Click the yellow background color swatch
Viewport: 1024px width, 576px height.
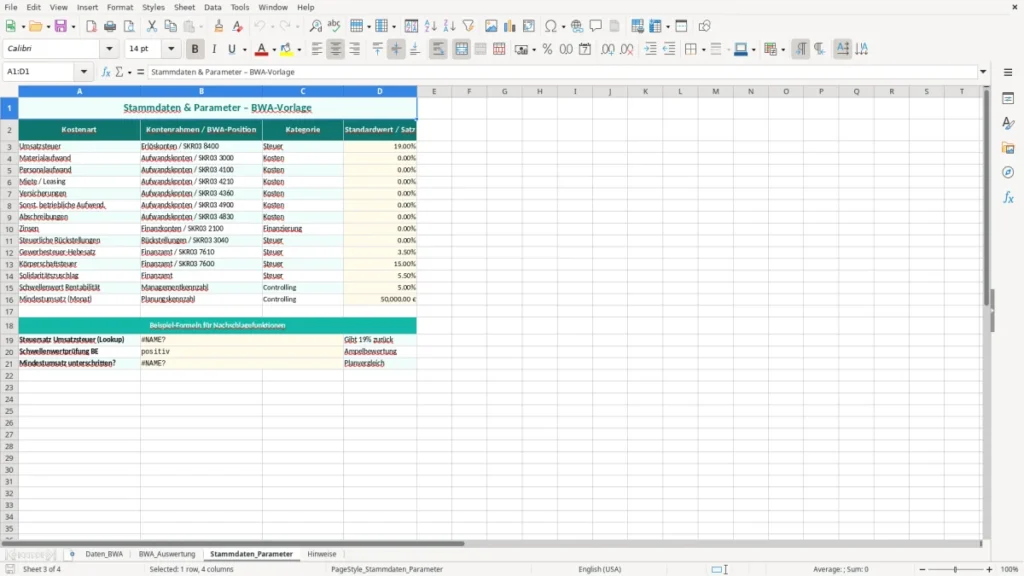click(286, 49)
